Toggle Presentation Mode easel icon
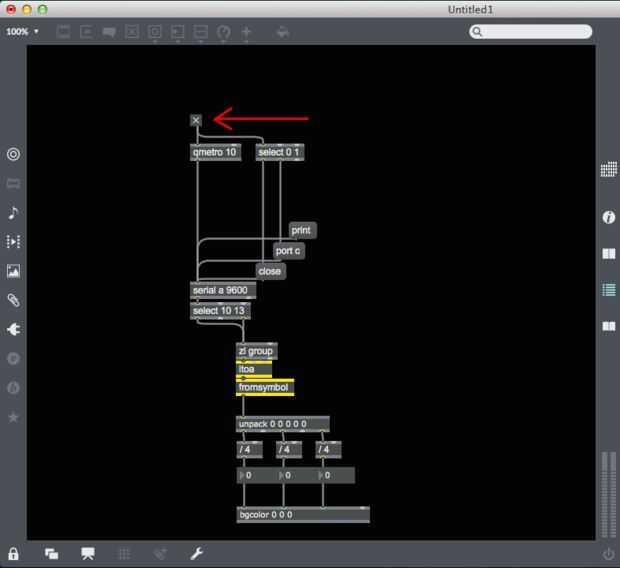The width and height of the screenshot is (620, 568). point(88,553)
